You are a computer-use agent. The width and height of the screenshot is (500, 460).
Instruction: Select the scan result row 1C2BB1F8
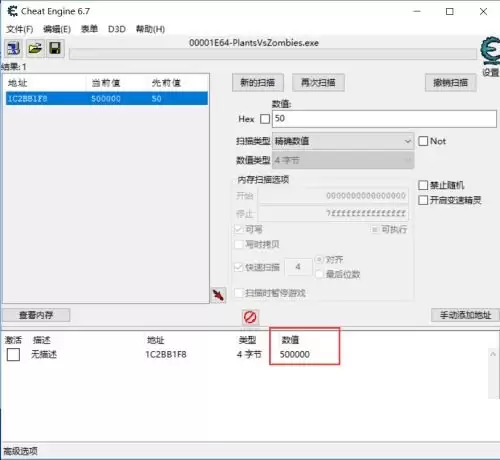[107, 99]
